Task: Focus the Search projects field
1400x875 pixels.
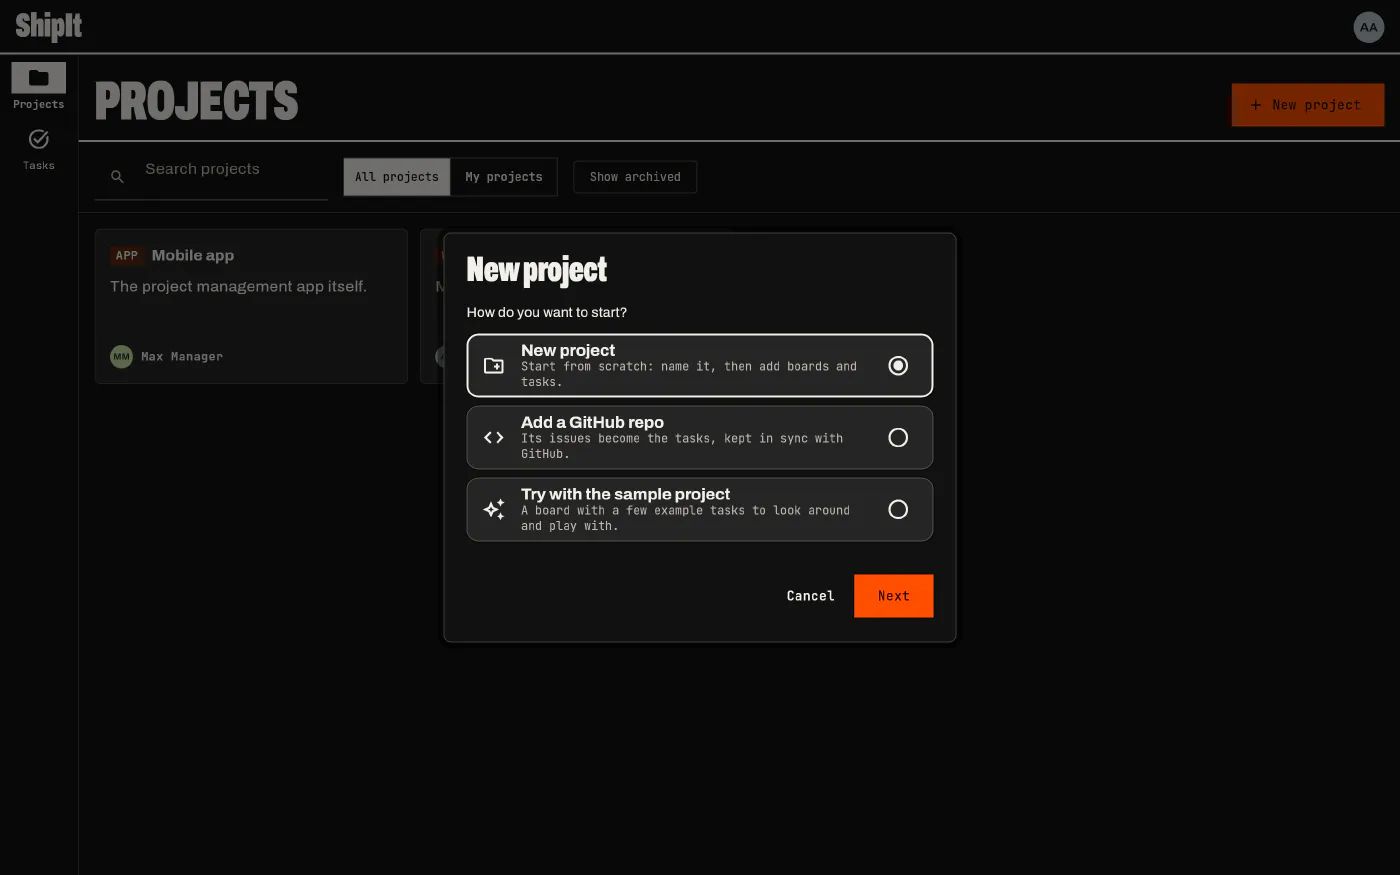Action: point(211,176)
